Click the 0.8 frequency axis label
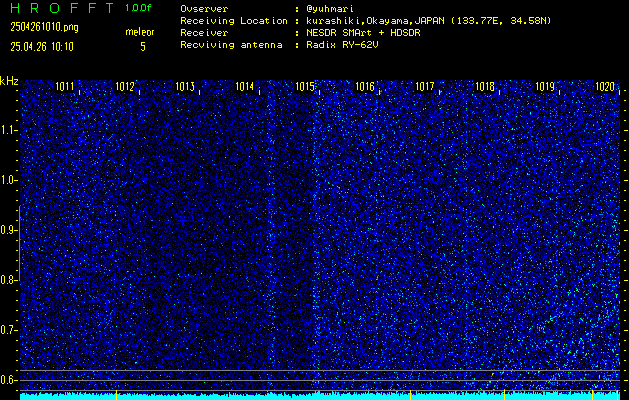The image size is (629, 400). (x=7, y=280)
